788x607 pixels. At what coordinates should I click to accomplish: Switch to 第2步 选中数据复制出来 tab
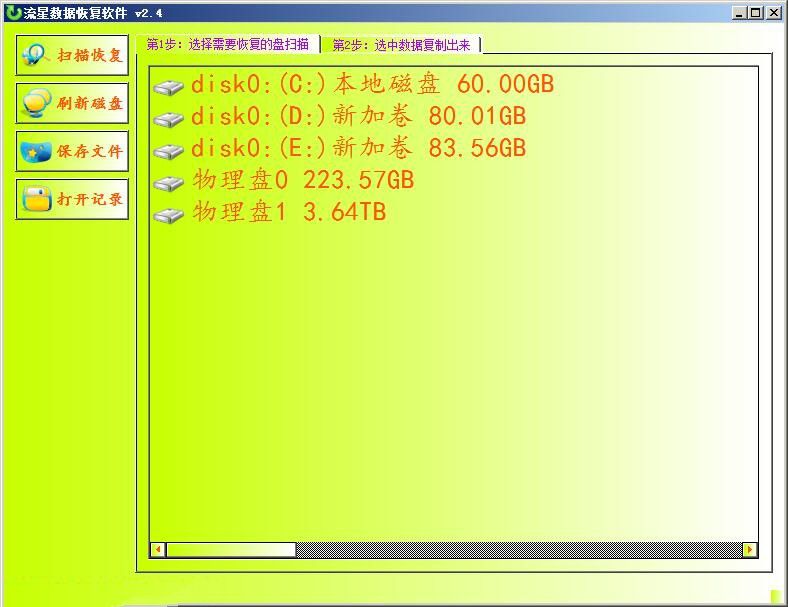click(401, 45)
